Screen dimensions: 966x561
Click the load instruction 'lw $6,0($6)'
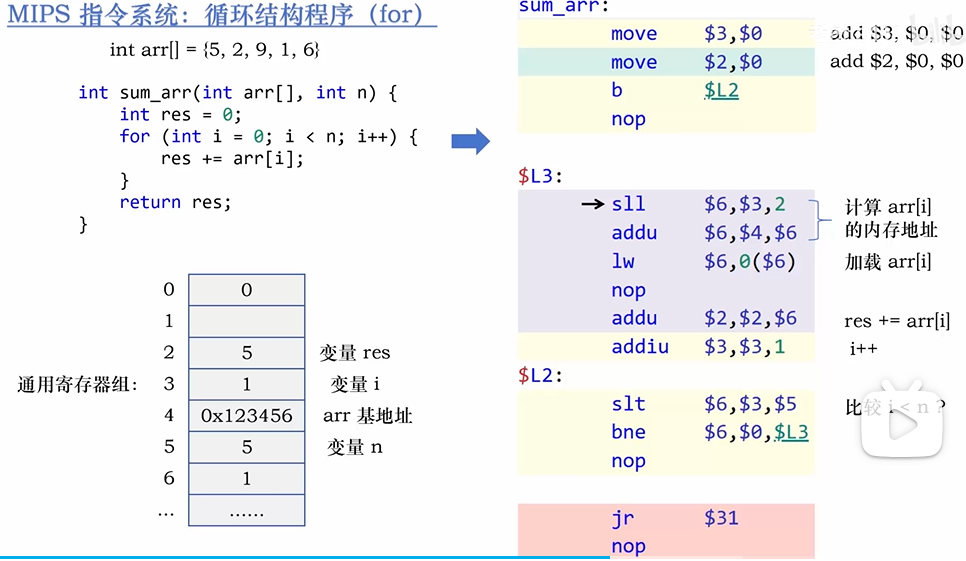point(704,261)
